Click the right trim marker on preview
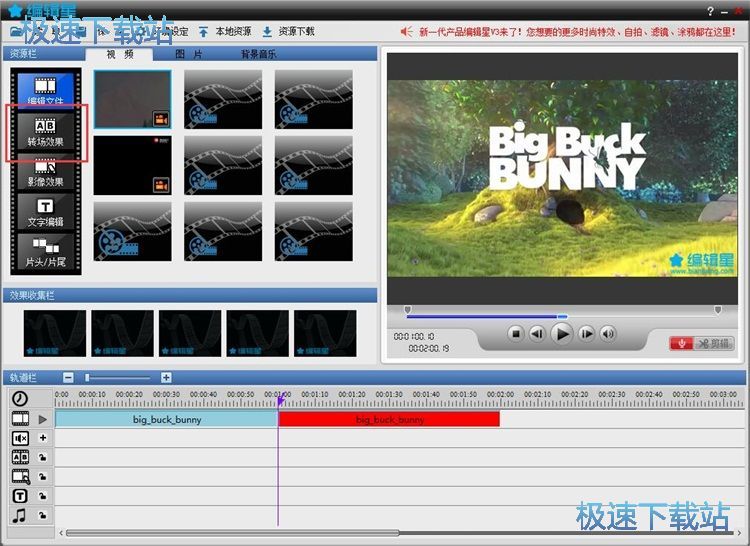This screenshot has height=546, width=750. click(x=717, y=310)
